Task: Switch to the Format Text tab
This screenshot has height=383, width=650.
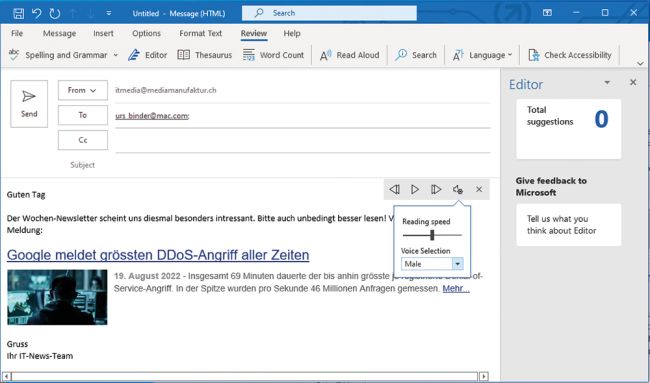Action: (201, 33)
